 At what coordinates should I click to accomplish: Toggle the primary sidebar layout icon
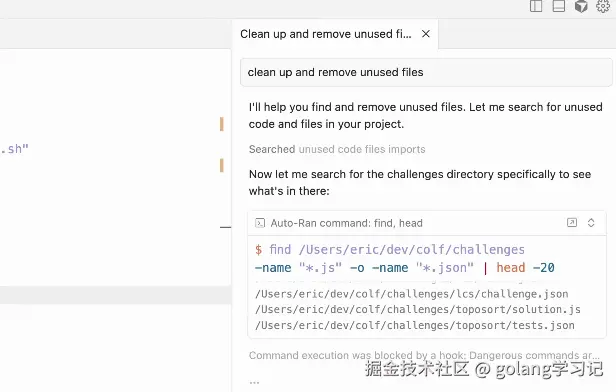pyautogui.click(x=536, y=6)
